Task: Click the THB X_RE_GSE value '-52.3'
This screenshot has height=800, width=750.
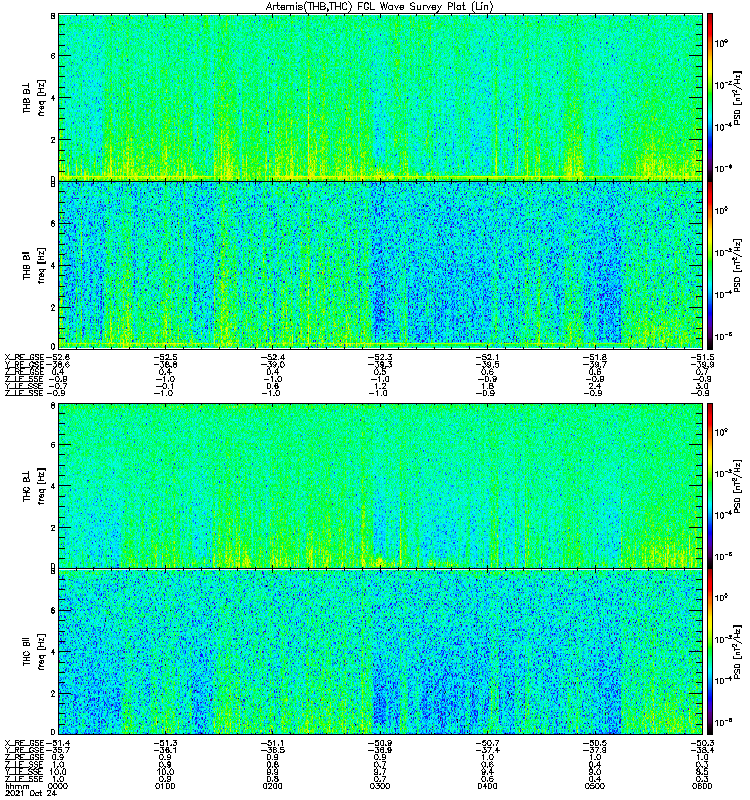Action: (380, 357)
